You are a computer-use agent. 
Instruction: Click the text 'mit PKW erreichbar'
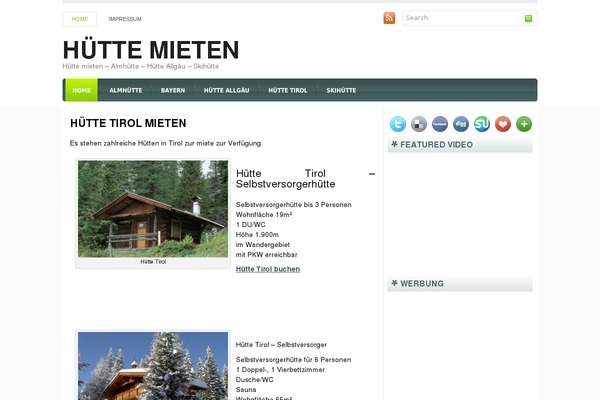pyautogui.click(x=266, y=255)
